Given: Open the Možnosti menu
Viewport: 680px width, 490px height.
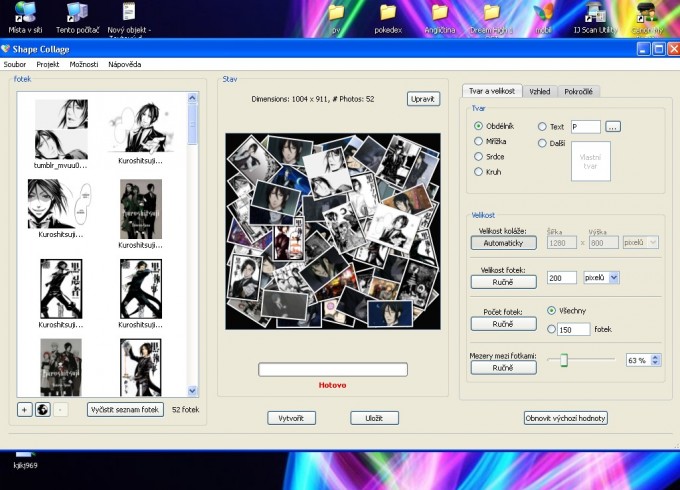Looking at the screenshot, I should pos(84,64).
